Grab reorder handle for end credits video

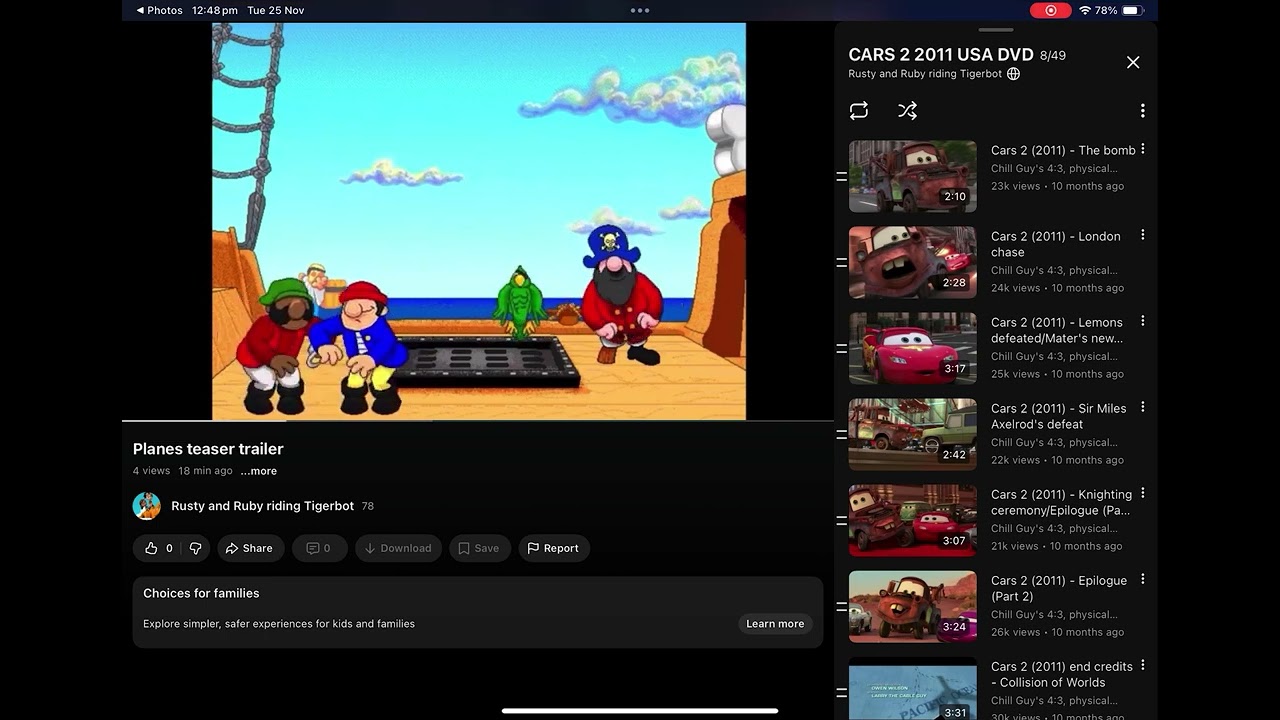[x=841, y=692]
